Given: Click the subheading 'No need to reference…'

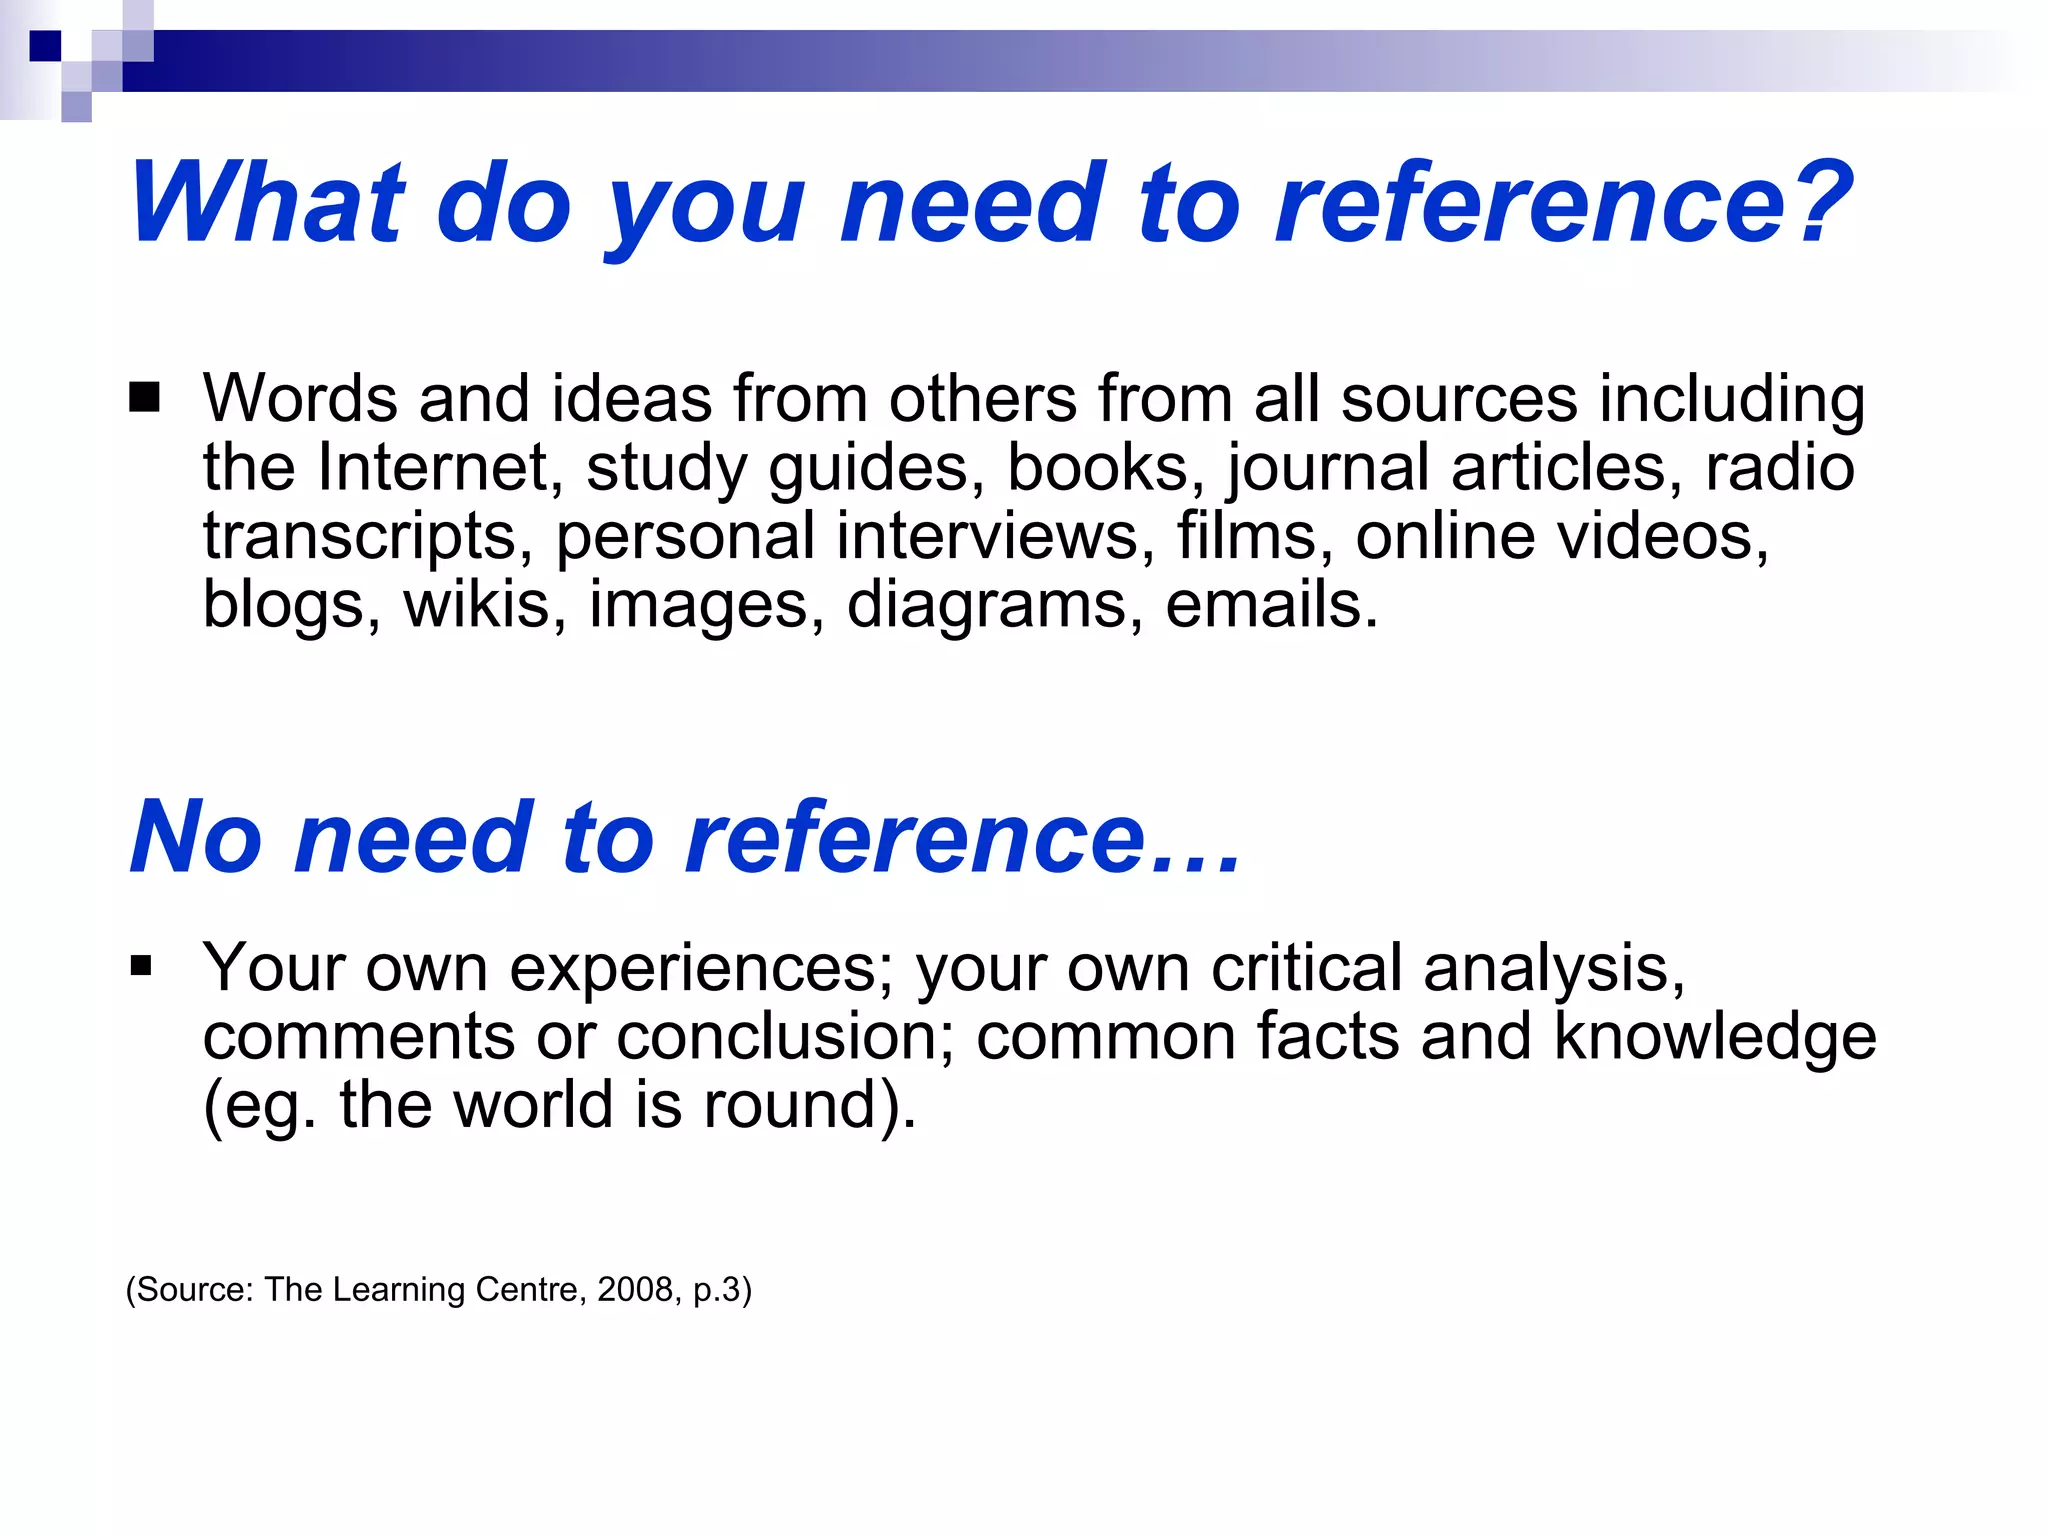Looking at the screenshot, I should coord(686,837).
